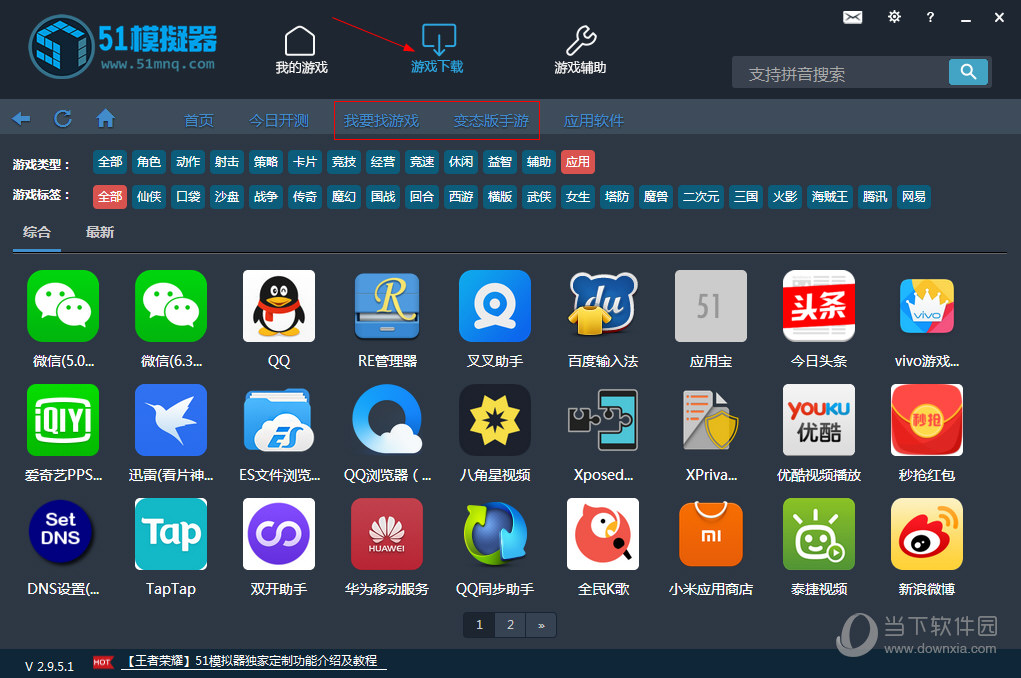Image resolution: width=1021 pixels, height=678 pixels.
Task: Launch the 优酷视频播放 Youku icon
Action: point(819,420)
